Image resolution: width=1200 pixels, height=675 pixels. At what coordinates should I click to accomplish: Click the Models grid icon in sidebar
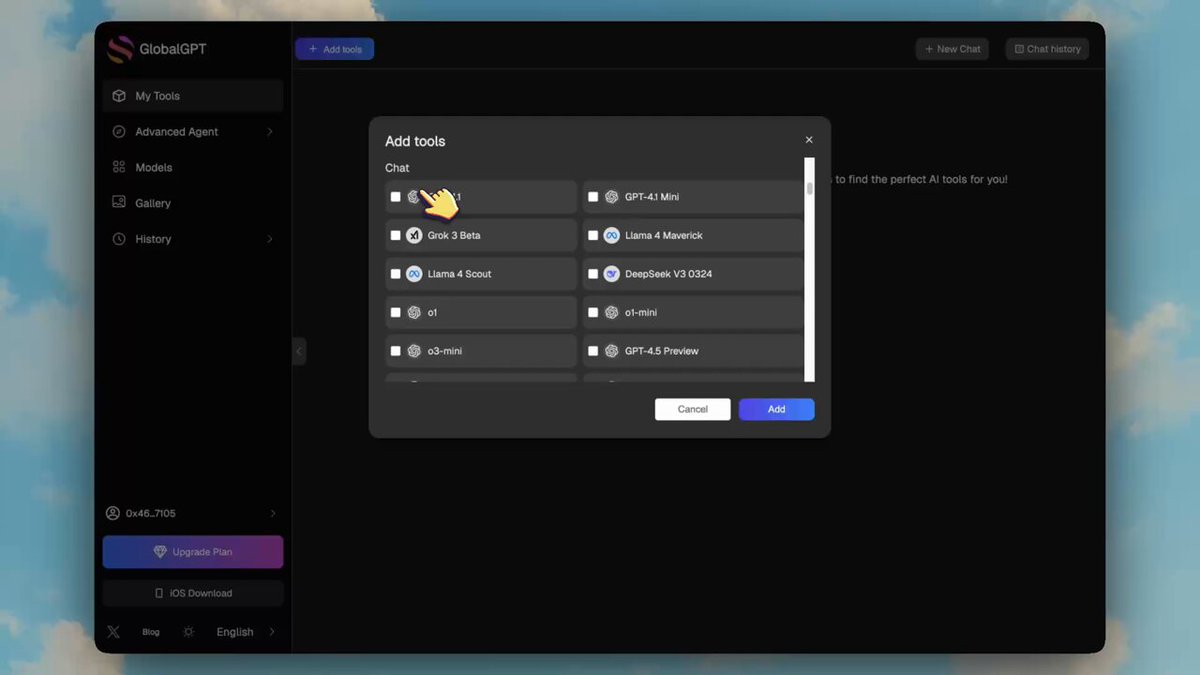click(119, 168)
